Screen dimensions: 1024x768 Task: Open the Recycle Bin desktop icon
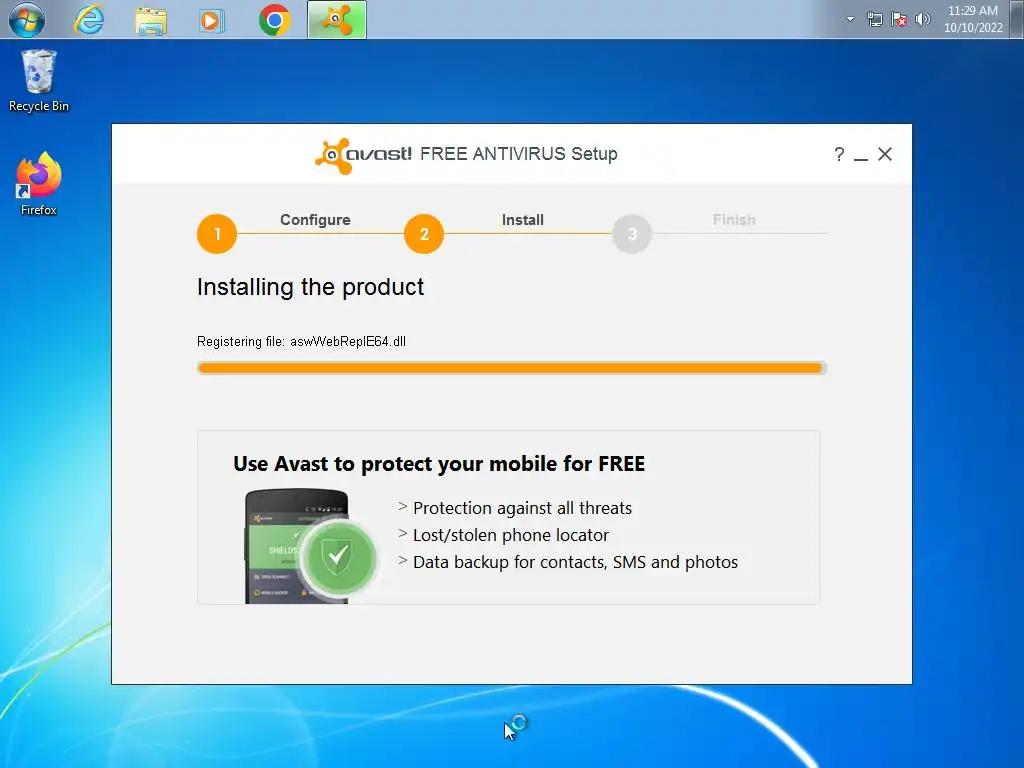tap(39, 81)
